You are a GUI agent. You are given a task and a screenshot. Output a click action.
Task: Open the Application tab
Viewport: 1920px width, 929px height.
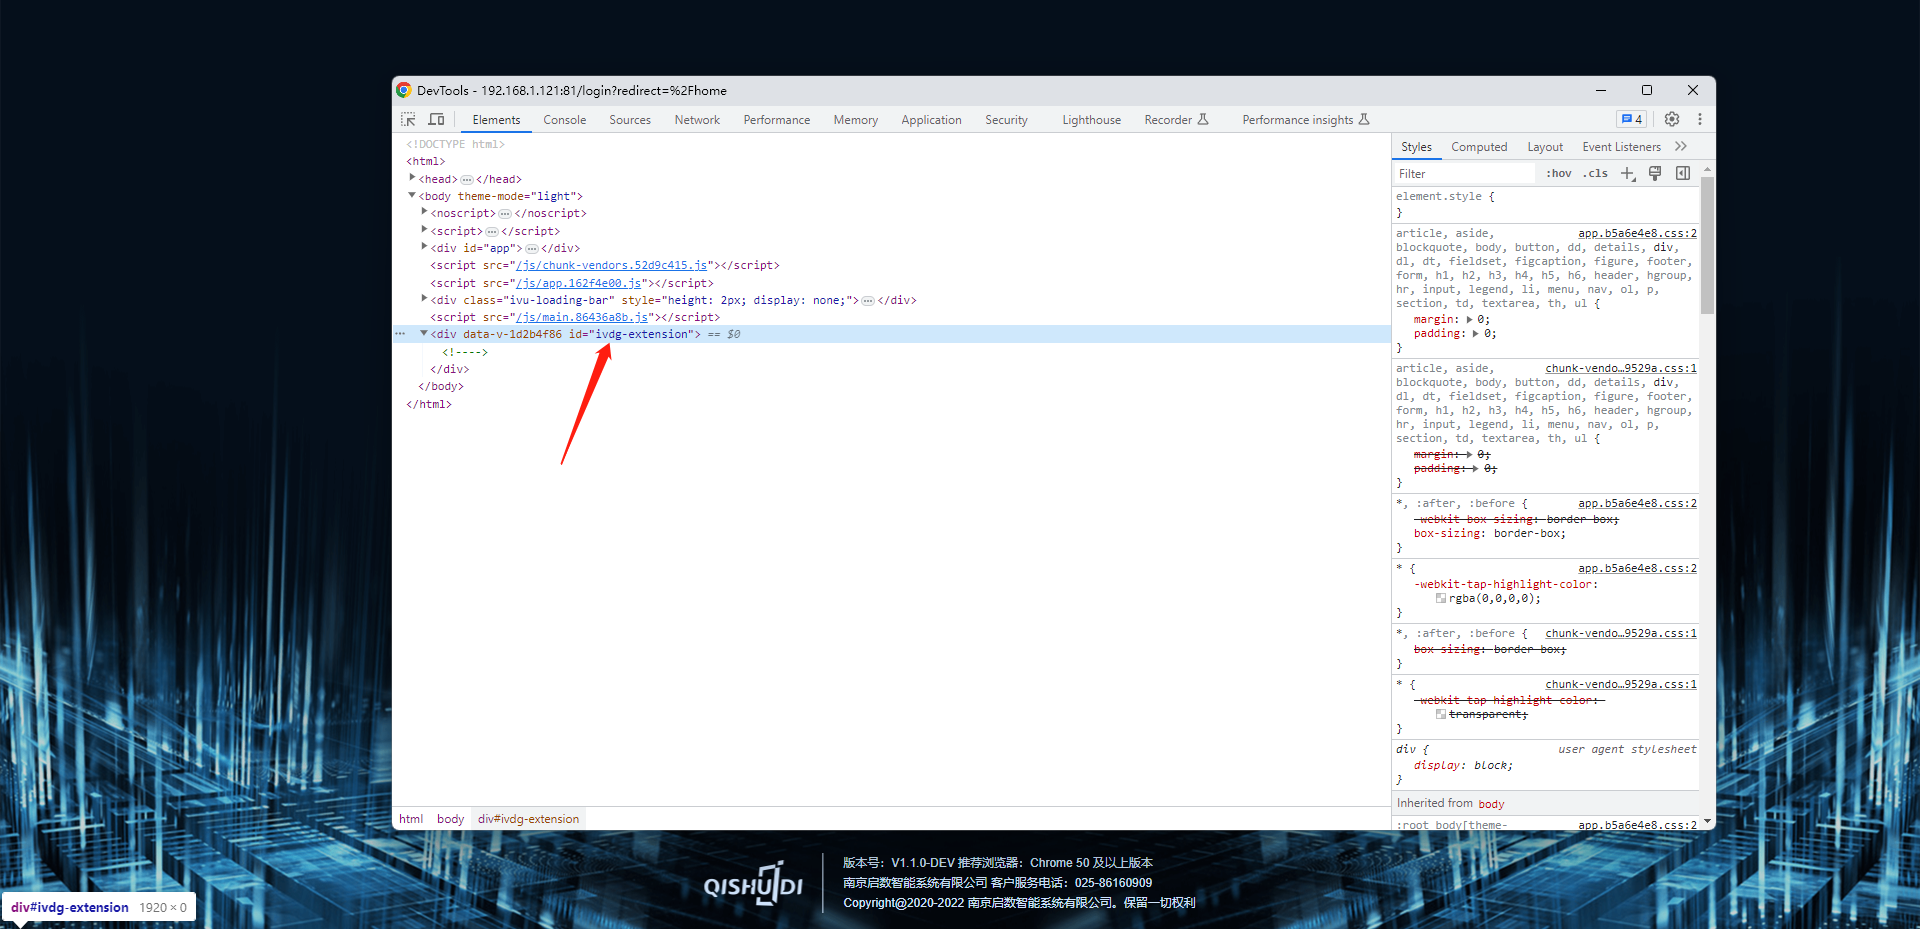tap(931, 120)
